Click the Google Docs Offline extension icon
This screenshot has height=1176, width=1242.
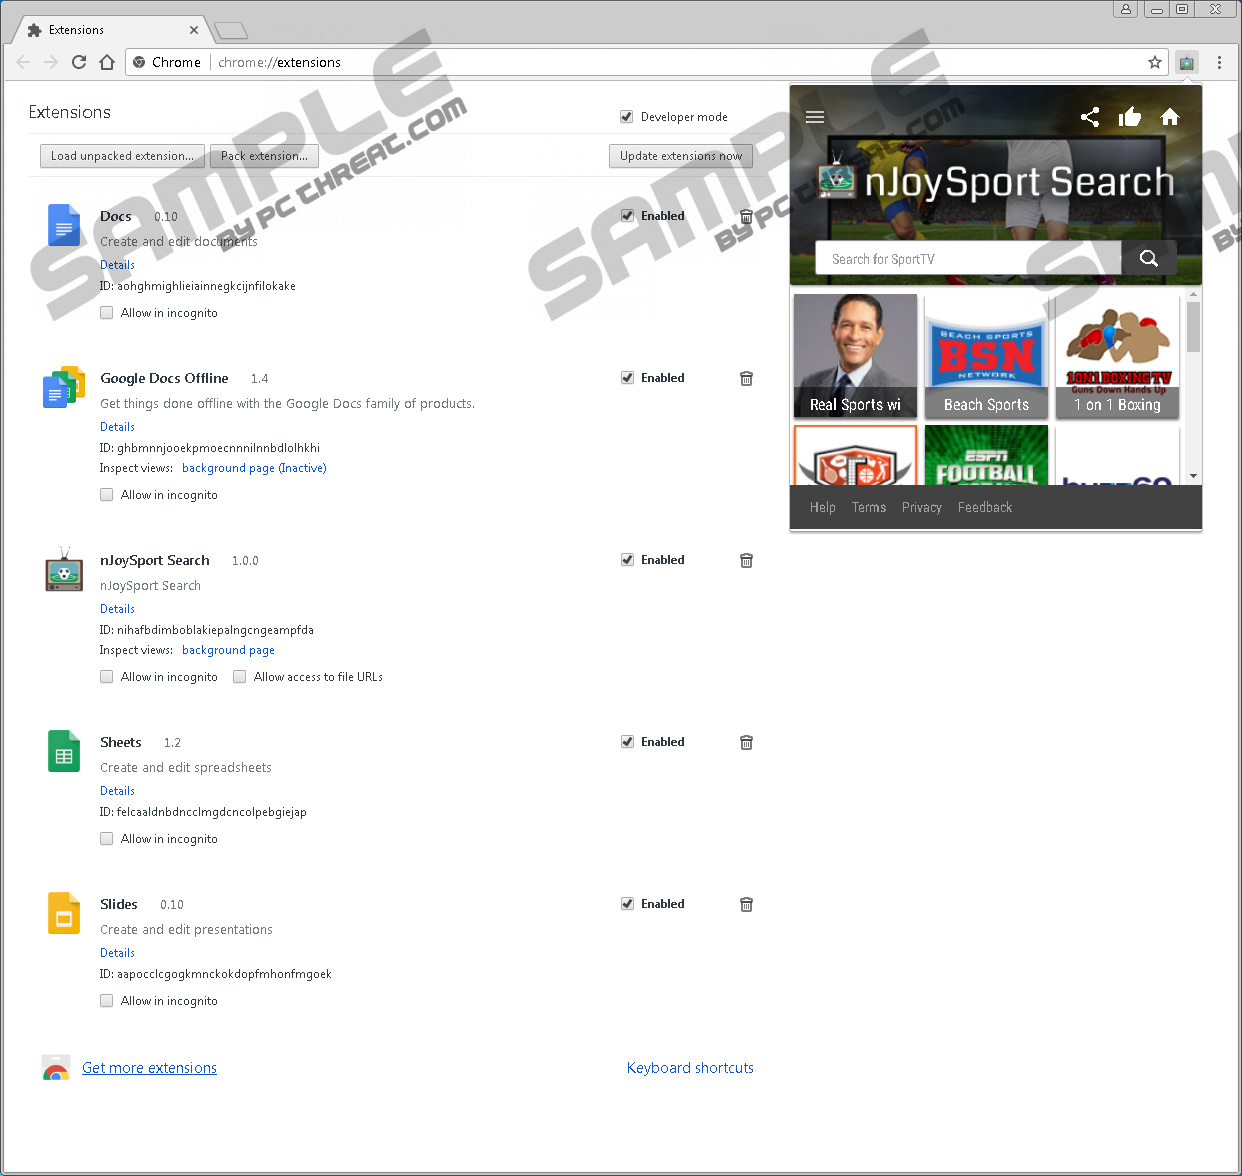(x=64, y=387)
